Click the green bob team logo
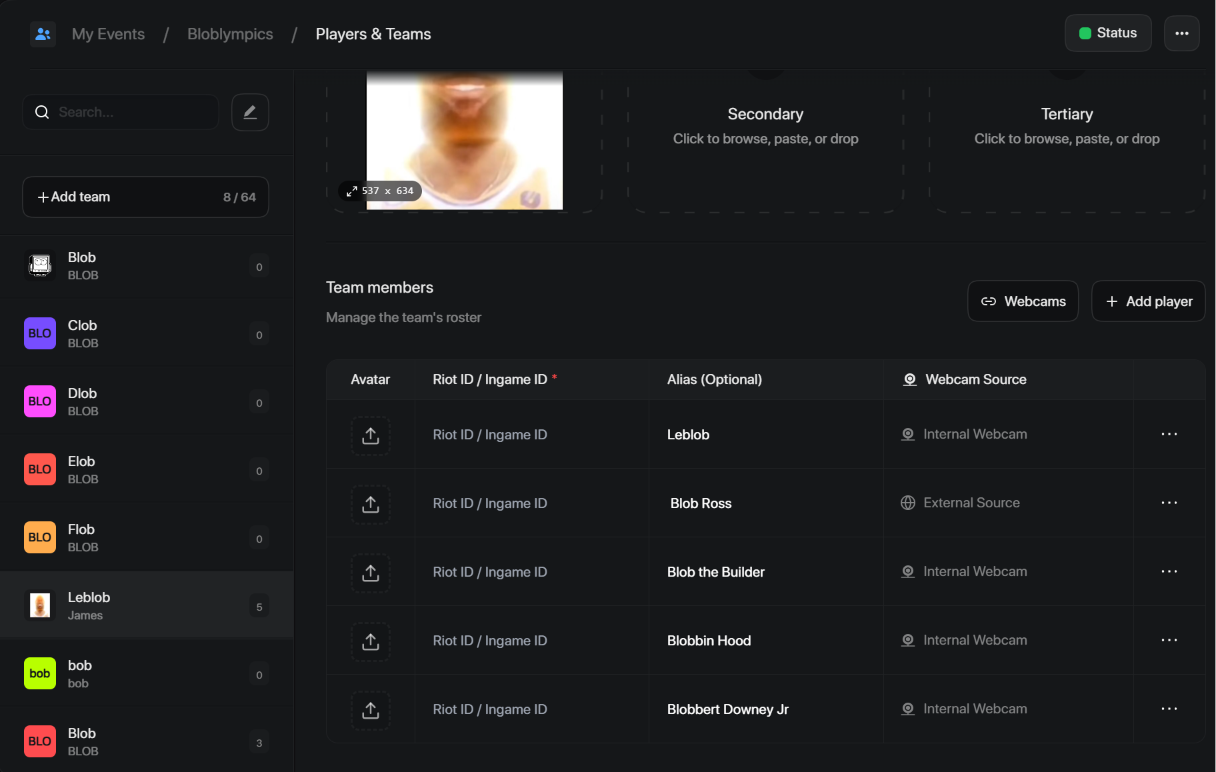The height and width of the screenshot is (772, 1216). (40, 673)
